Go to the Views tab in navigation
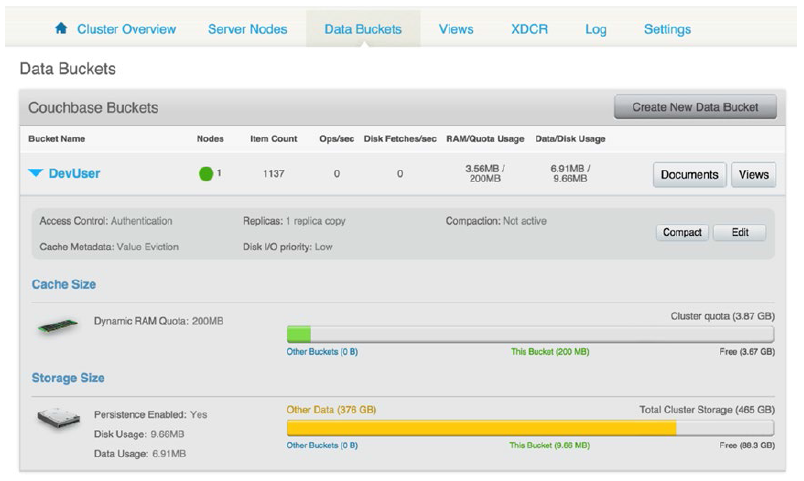Viewport: 804px width, 481px height. [x=456, y=29]
